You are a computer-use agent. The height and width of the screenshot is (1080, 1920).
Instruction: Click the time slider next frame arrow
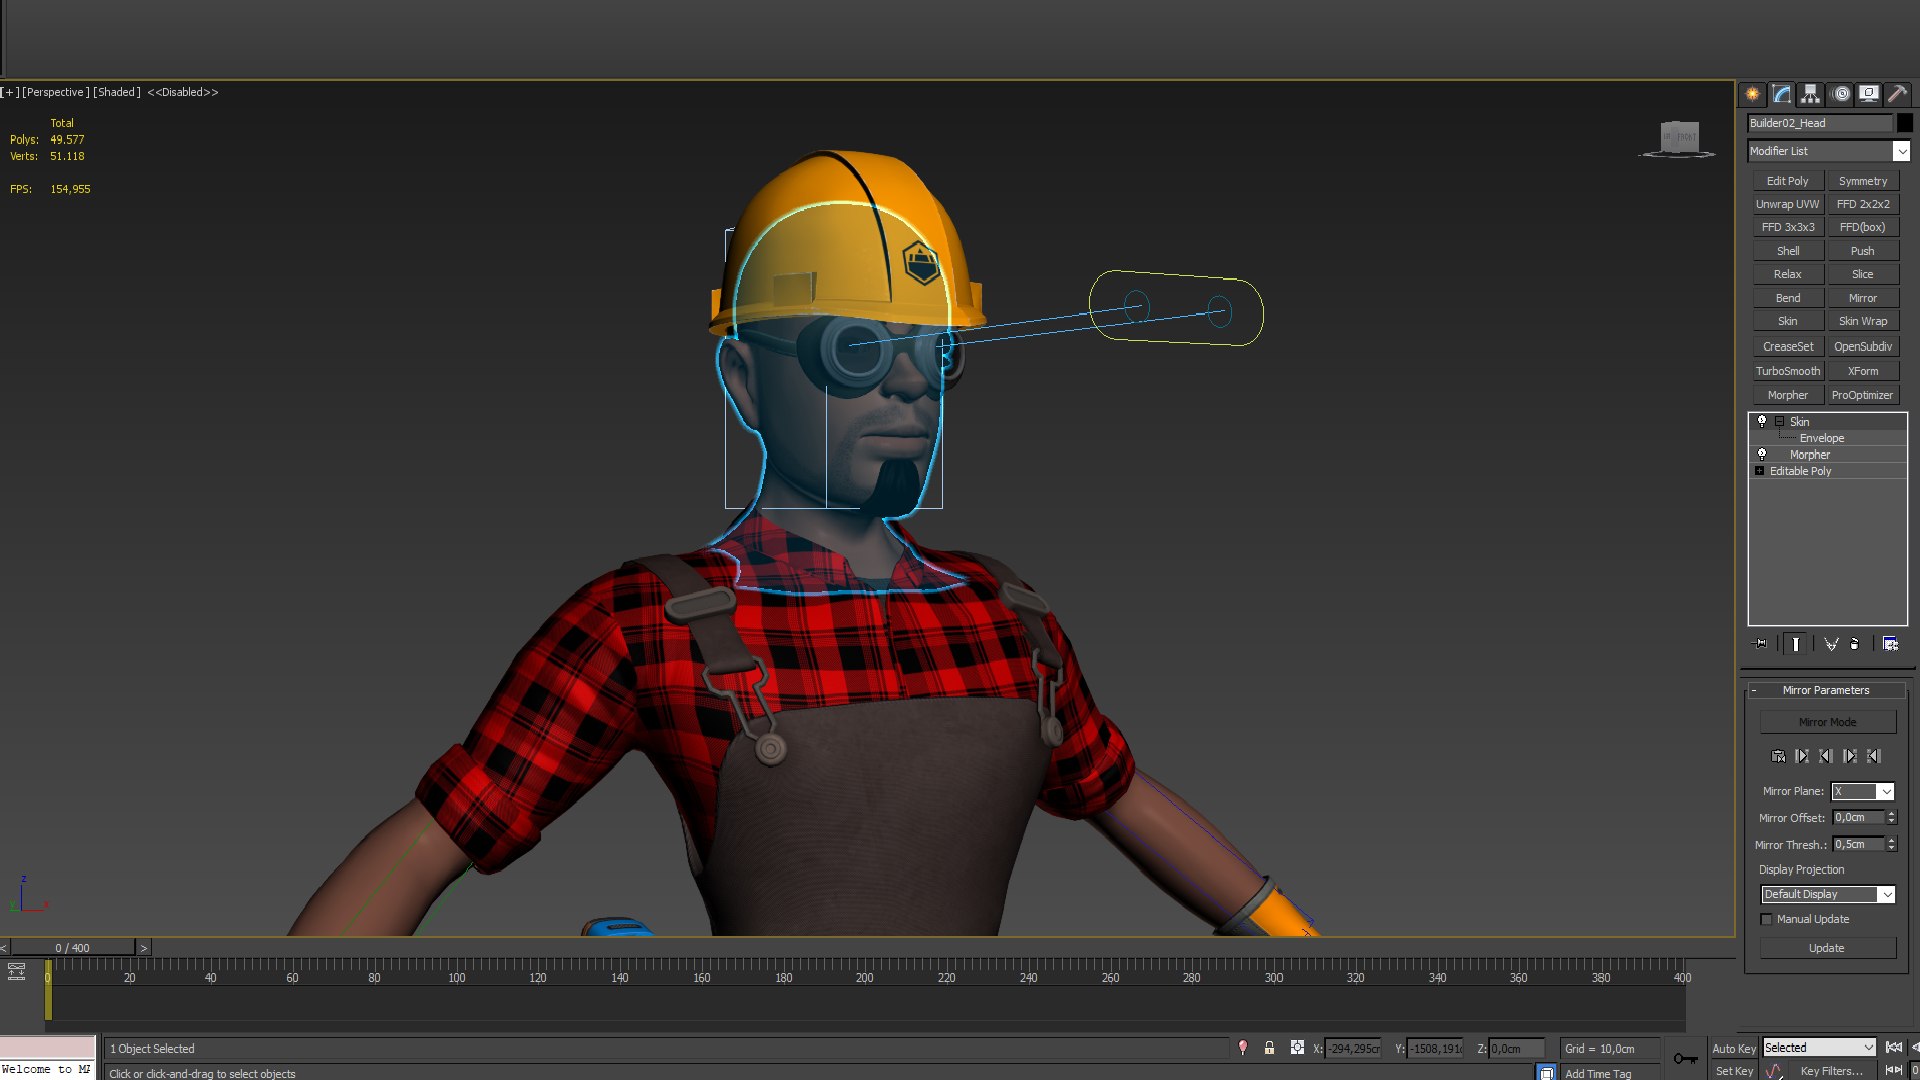pos(143,948)
